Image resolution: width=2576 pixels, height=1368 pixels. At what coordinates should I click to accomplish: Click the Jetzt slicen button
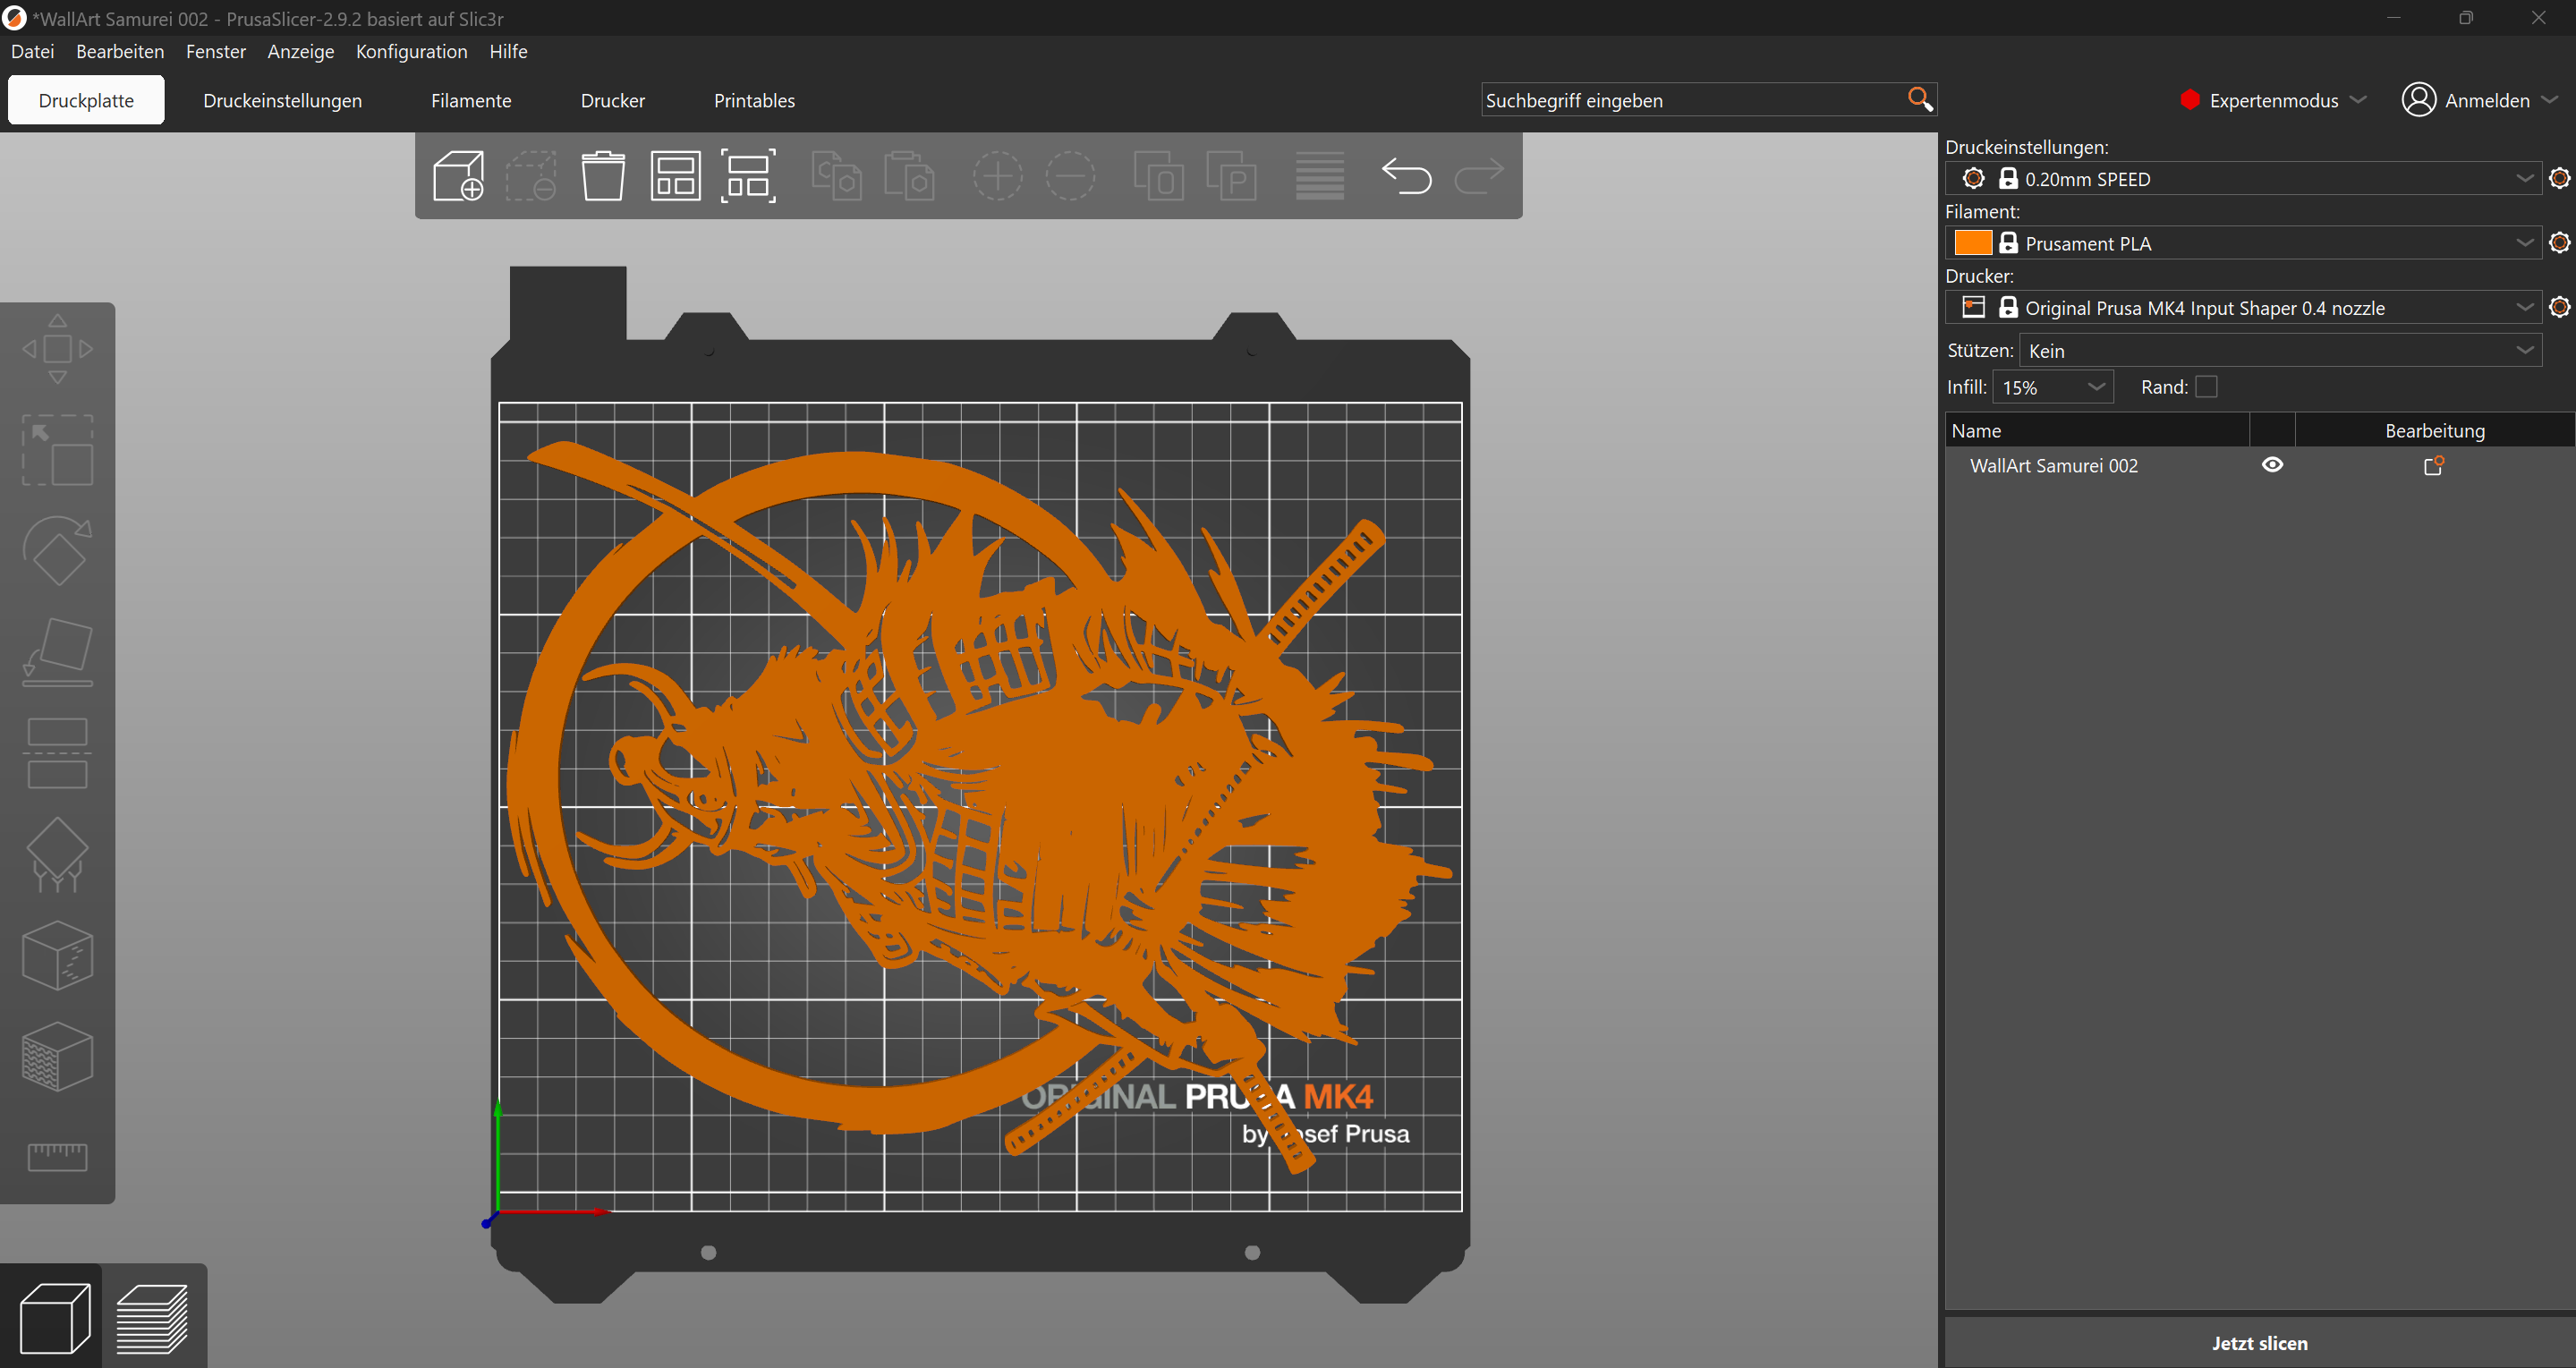2259,1343
